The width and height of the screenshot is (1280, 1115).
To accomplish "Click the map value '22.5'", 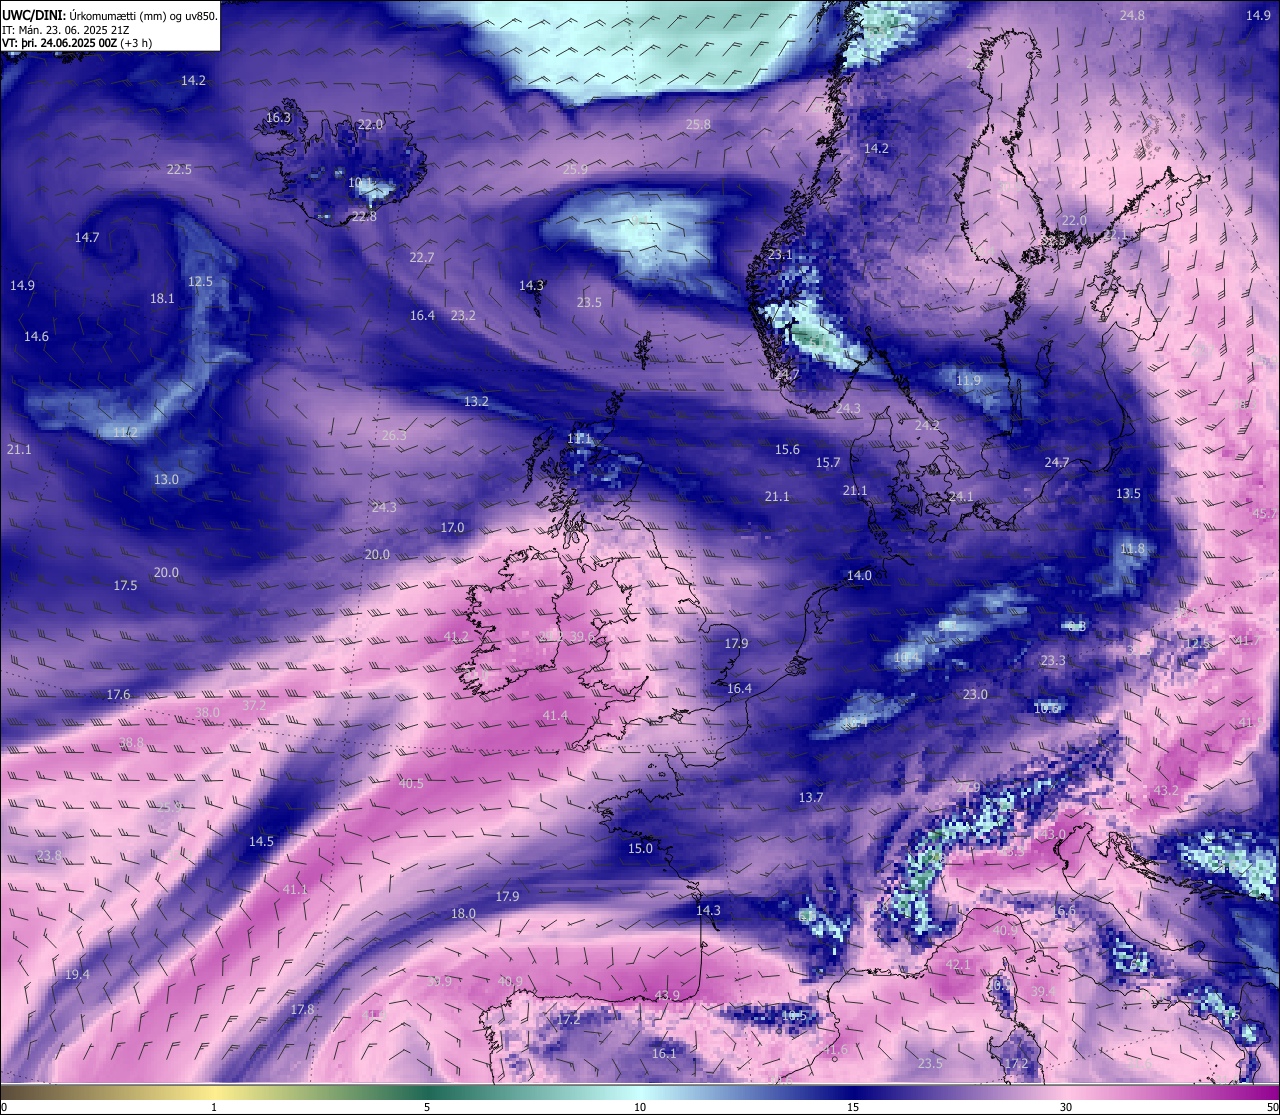I will point(179,170).
